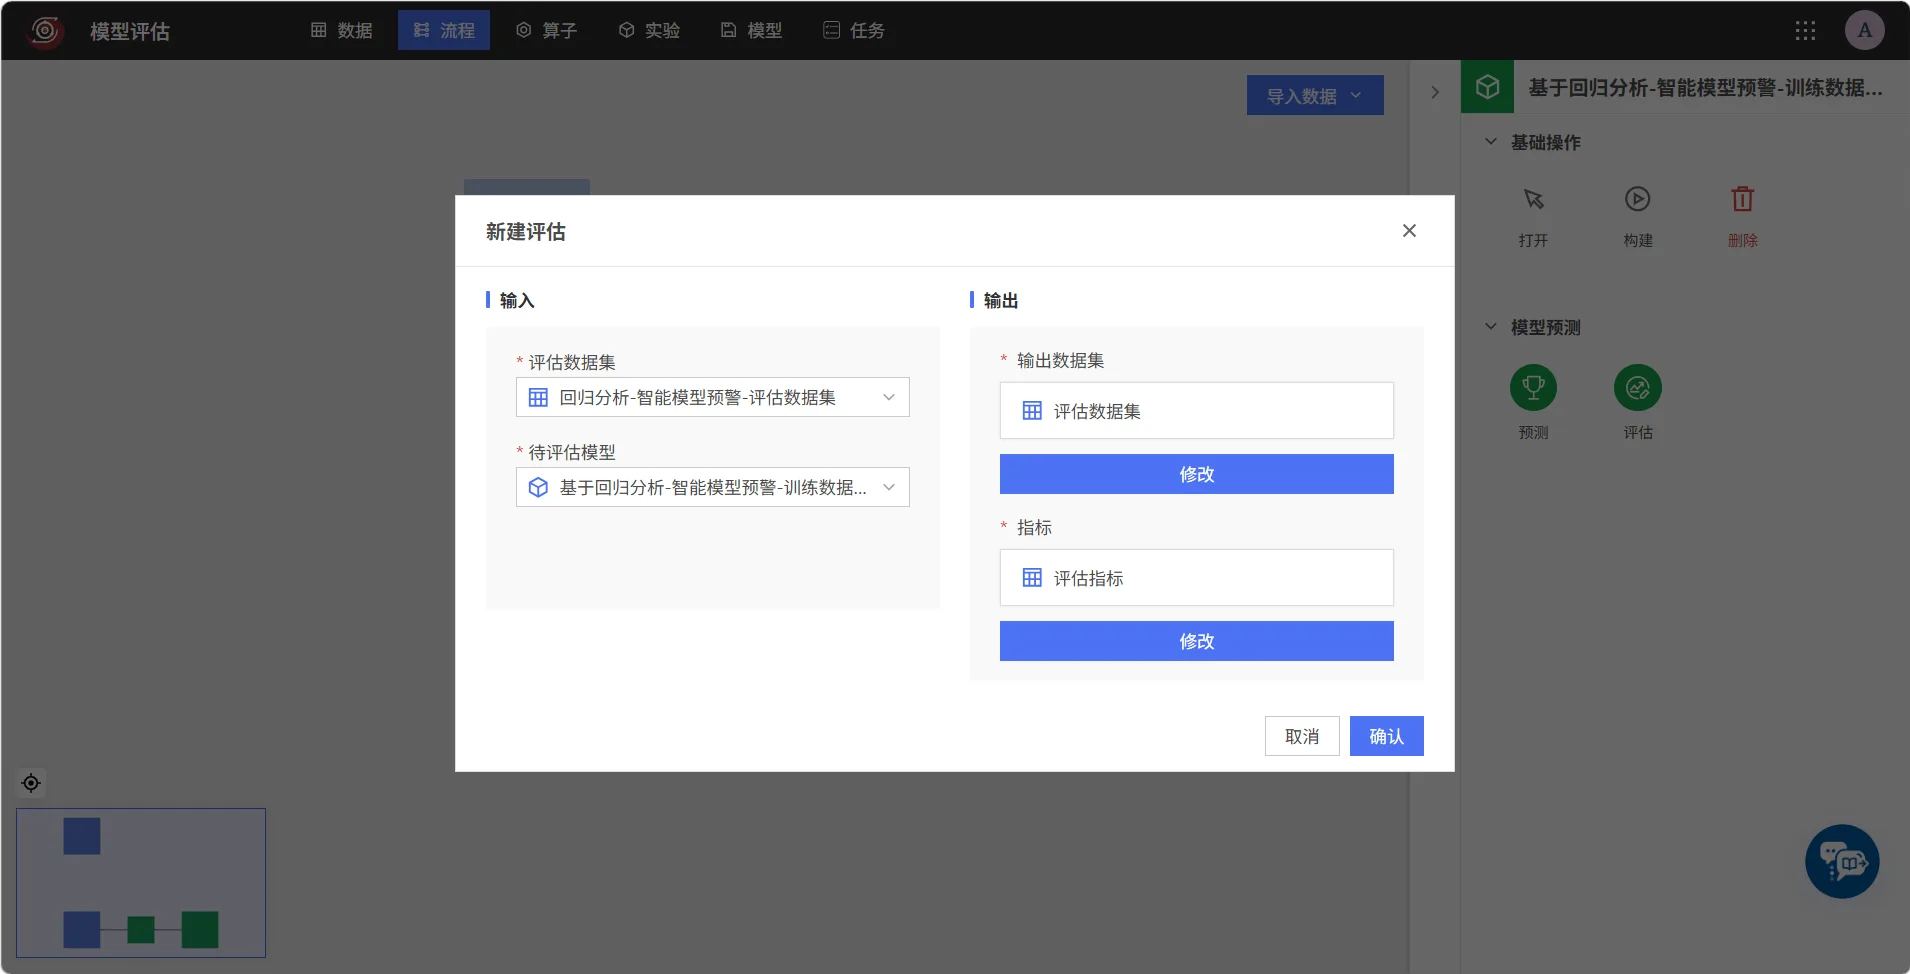Click the open (打开) cursor icon
The width and height of the screenshot is (1910, 974).
coord(1533,200)
